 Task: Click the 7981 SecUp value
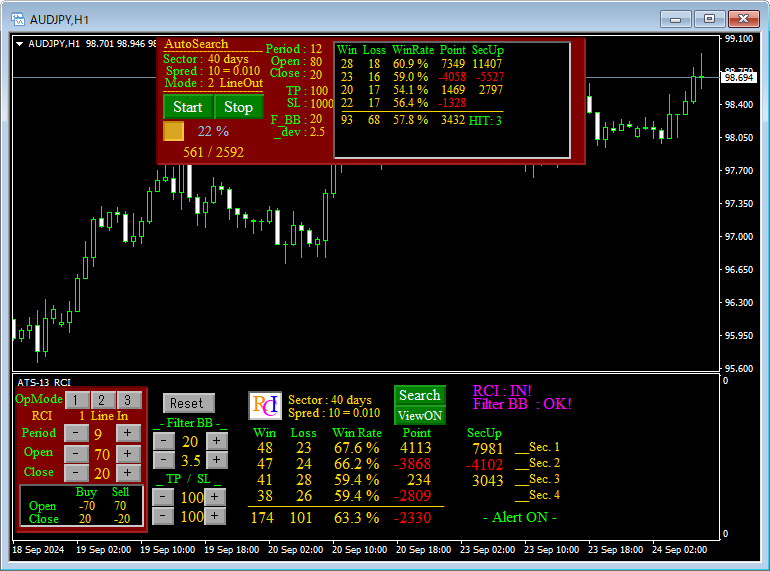point(488,449)
